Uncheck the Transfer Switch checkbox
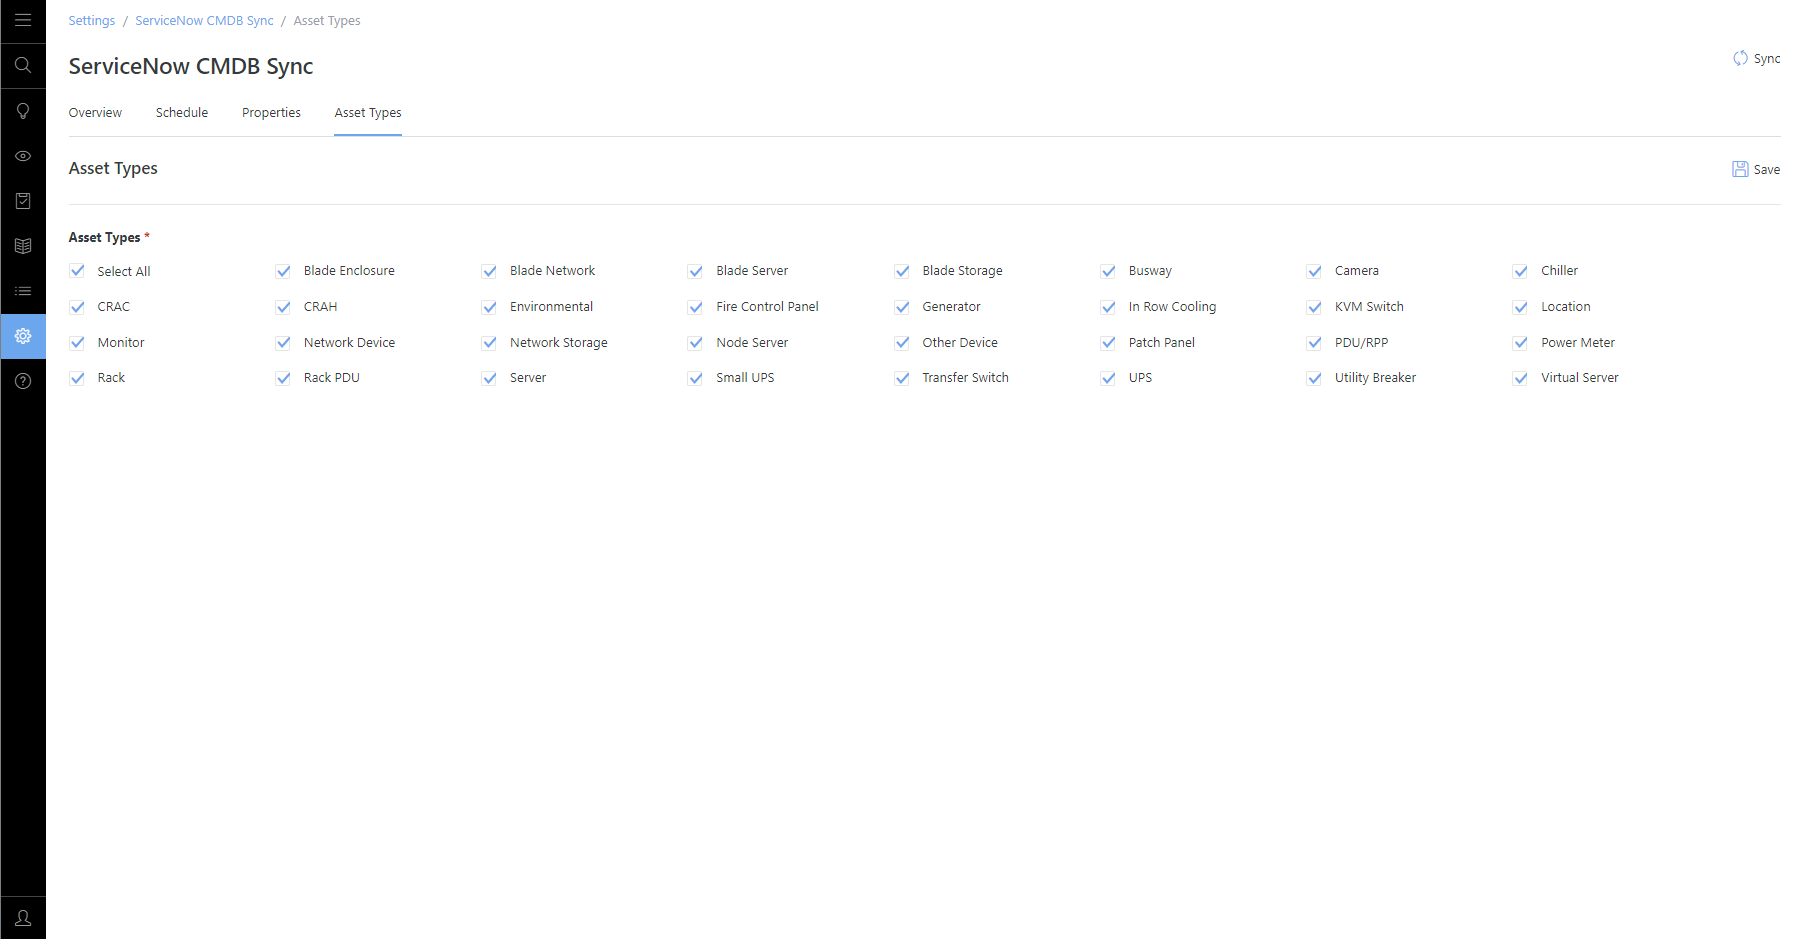 (902, 378)
